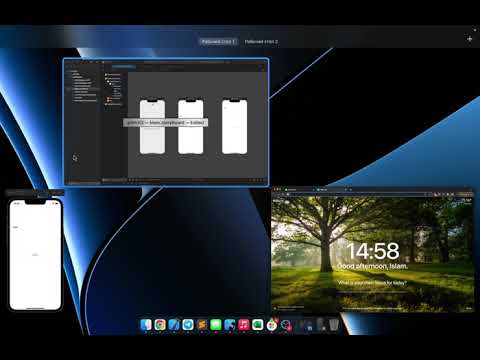Viewport: 480px width, 360px height.
Task: Click the first view controller scene in storyboard
Action: tap(152, 127)
